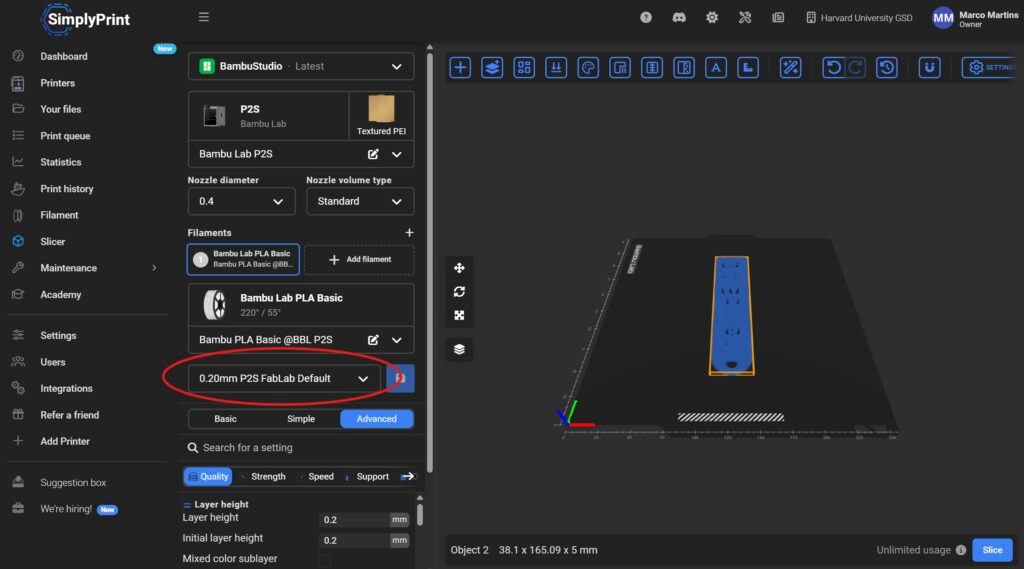Select the Bambu Lab PLA Basic filament chip

pos(243,259)
